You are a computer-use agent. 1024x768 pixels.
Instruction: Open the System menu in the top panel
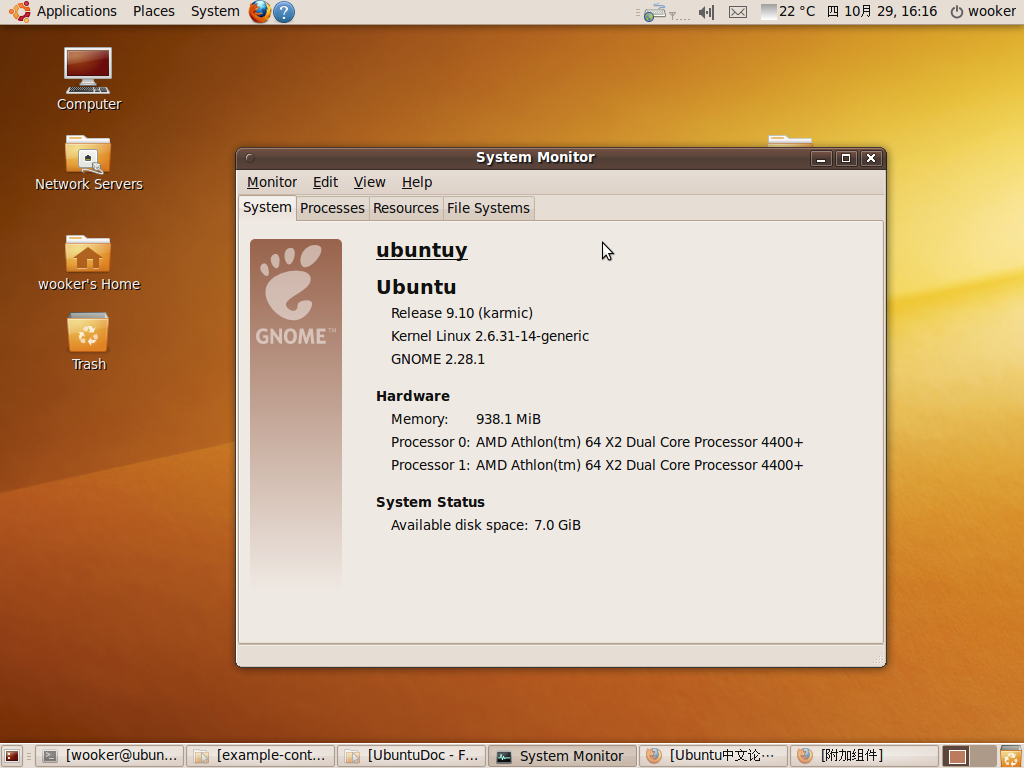point(215,11)
